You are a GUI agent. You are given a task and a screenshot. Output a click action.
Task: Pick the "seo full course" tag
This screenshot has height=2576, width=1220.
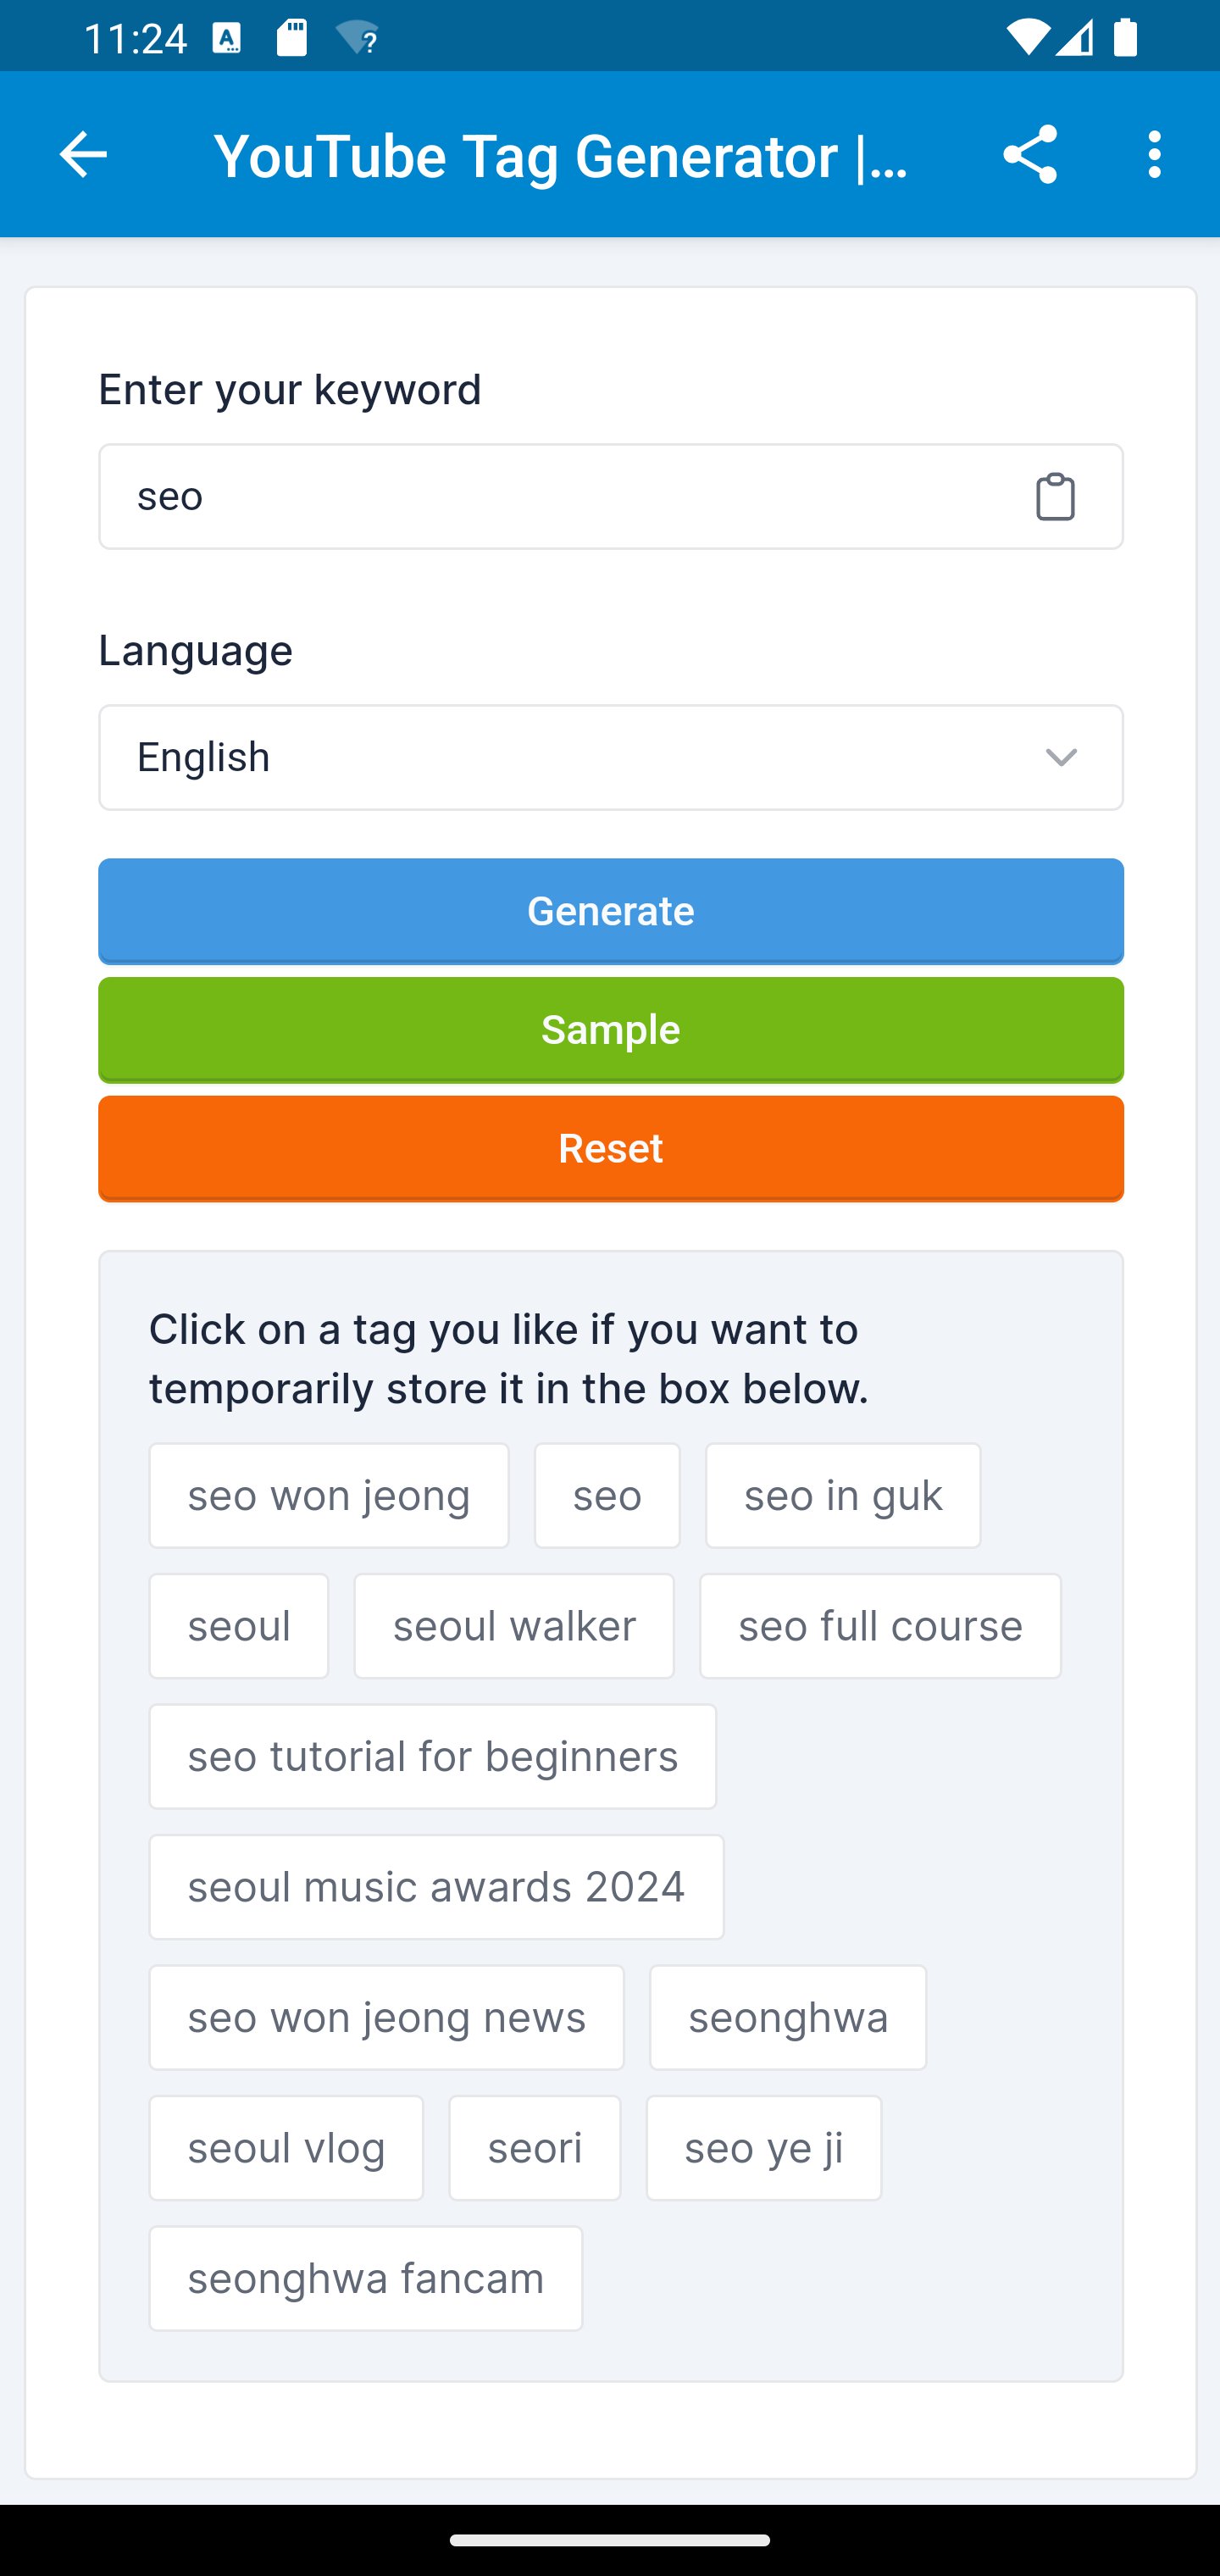point(880,1626)
